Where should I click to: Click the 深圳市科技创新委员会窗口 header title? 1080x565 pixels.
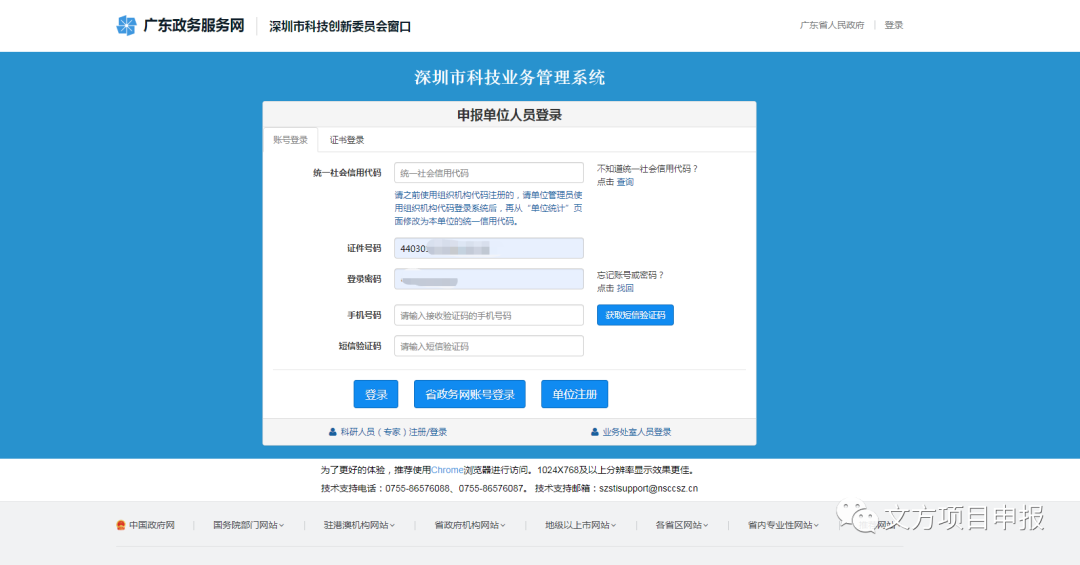coord(340,26)
